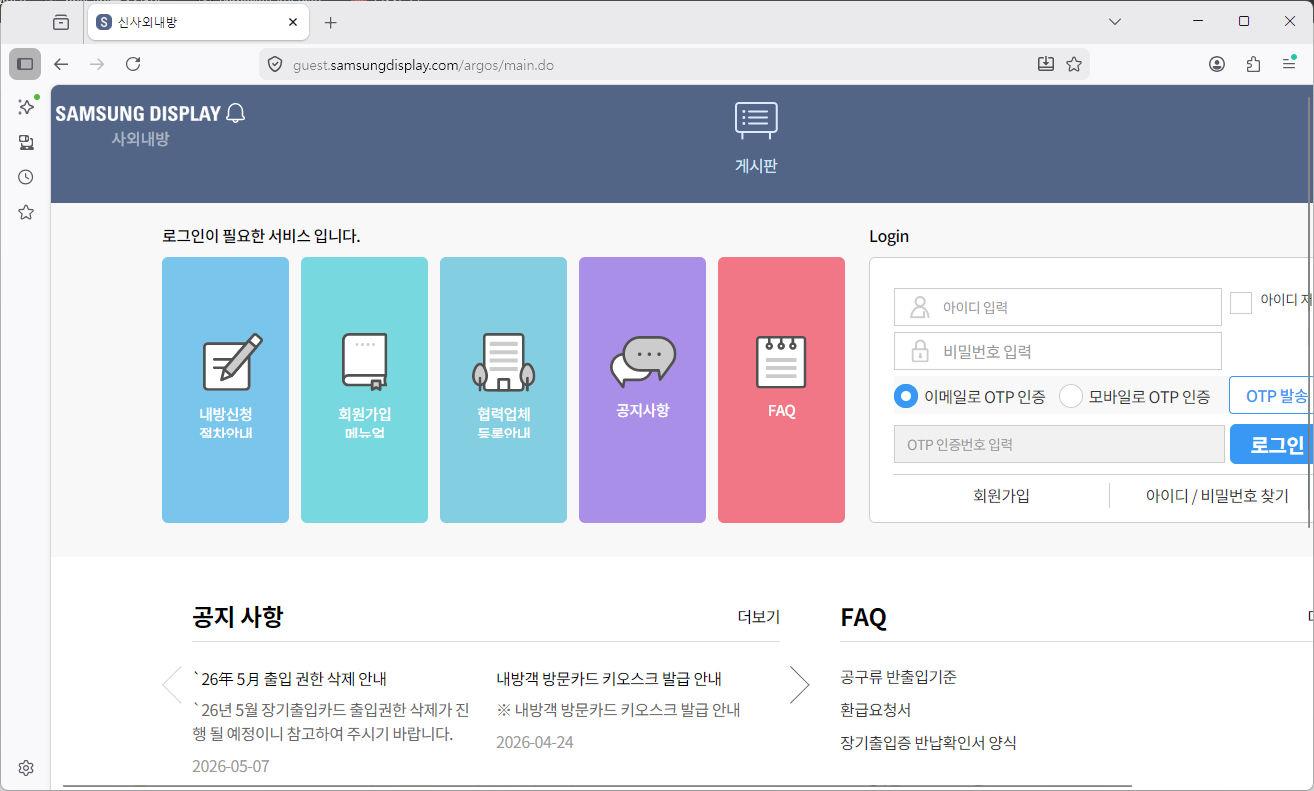Open the 내방신청 절차안내 tile
This screenshot has height=791, width=1314.
tap(225, 390)
